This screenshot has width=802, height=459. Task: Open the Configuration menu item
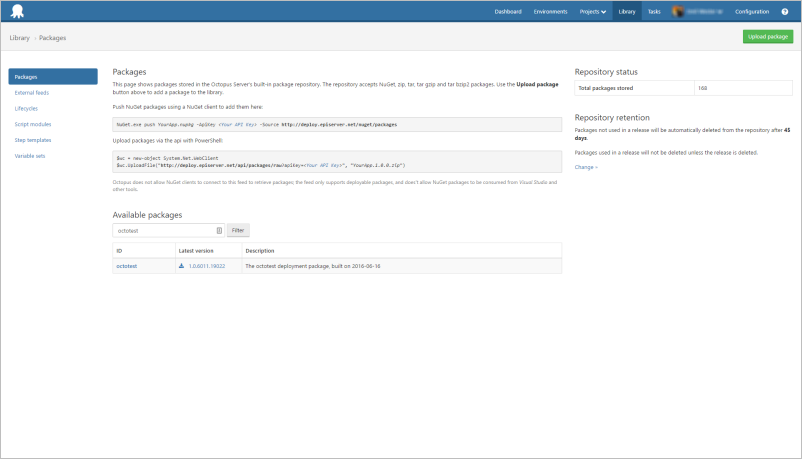point(752,12)
